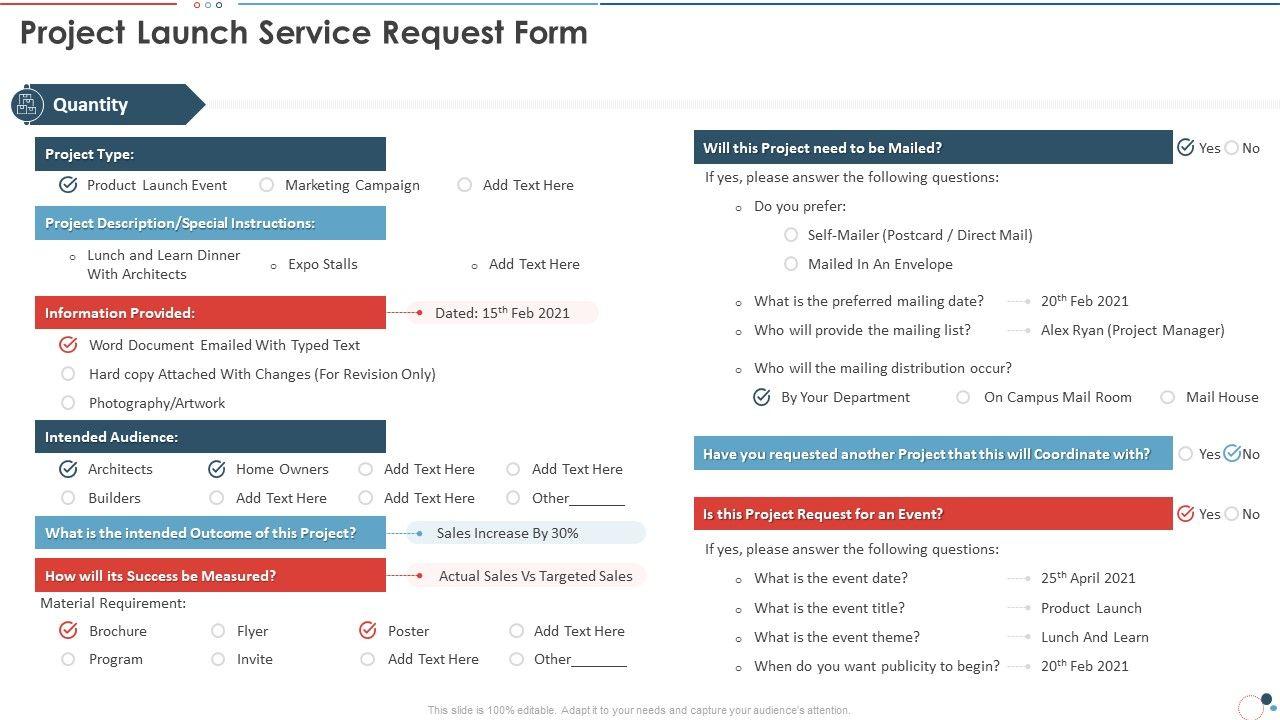Image resolution: width=1280 pixels, height=720 pixels.
Task: Toggle Word Document Emailed With Typed Text
Action: pos(68,345)
